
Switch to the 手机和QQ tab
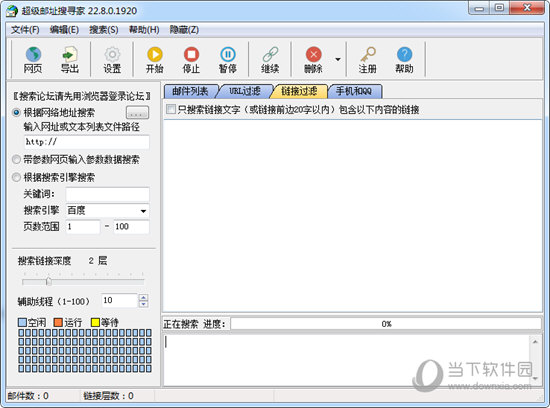click(354, 91)
